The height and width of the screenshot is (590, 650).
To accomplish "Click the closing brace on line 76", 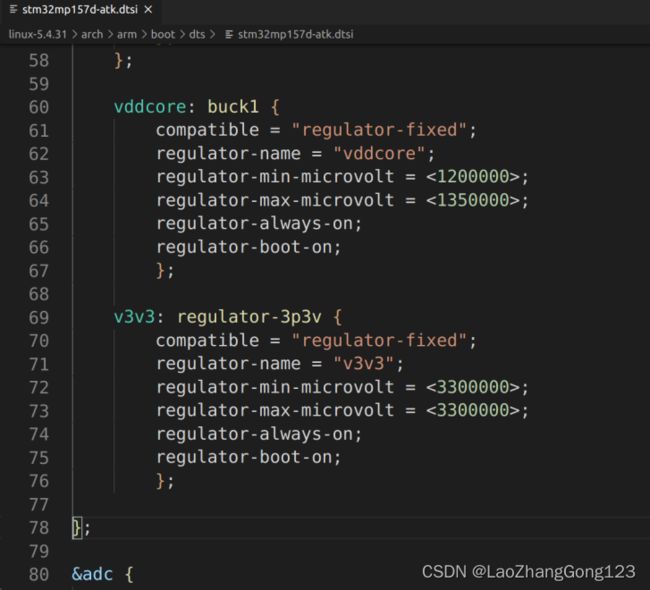I will (161, 481).
